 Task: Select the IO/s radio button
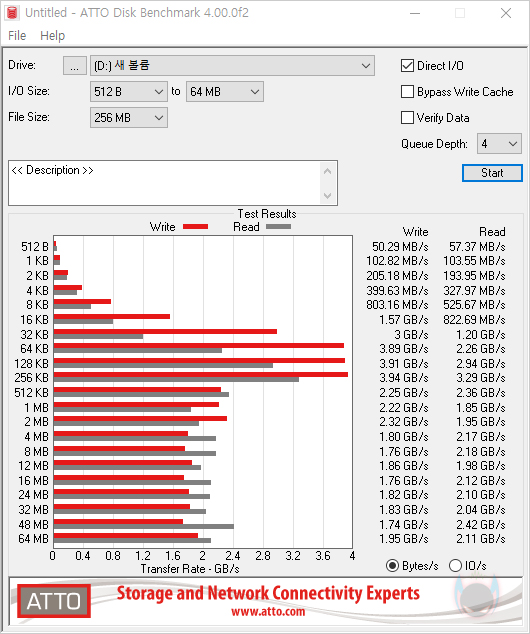(455, 566)
